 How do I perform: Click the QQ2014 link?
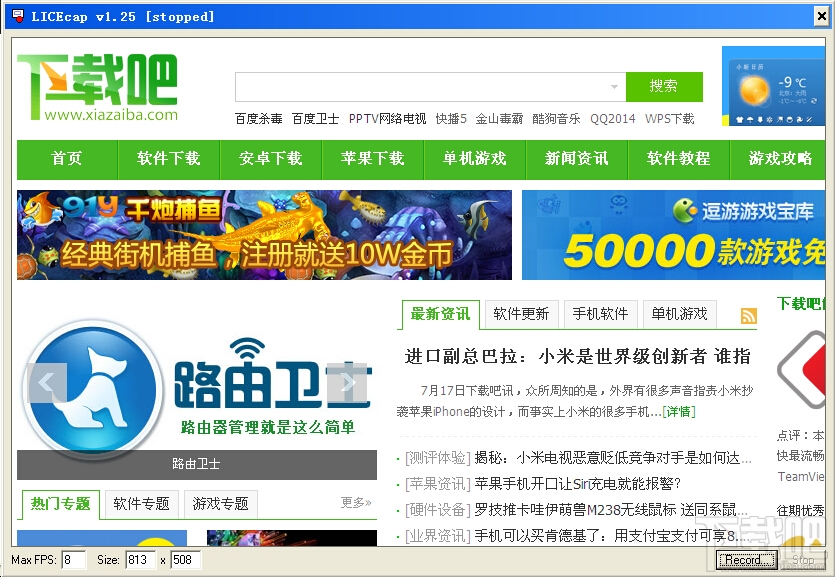pyautogui.click(x=612, y=119)
